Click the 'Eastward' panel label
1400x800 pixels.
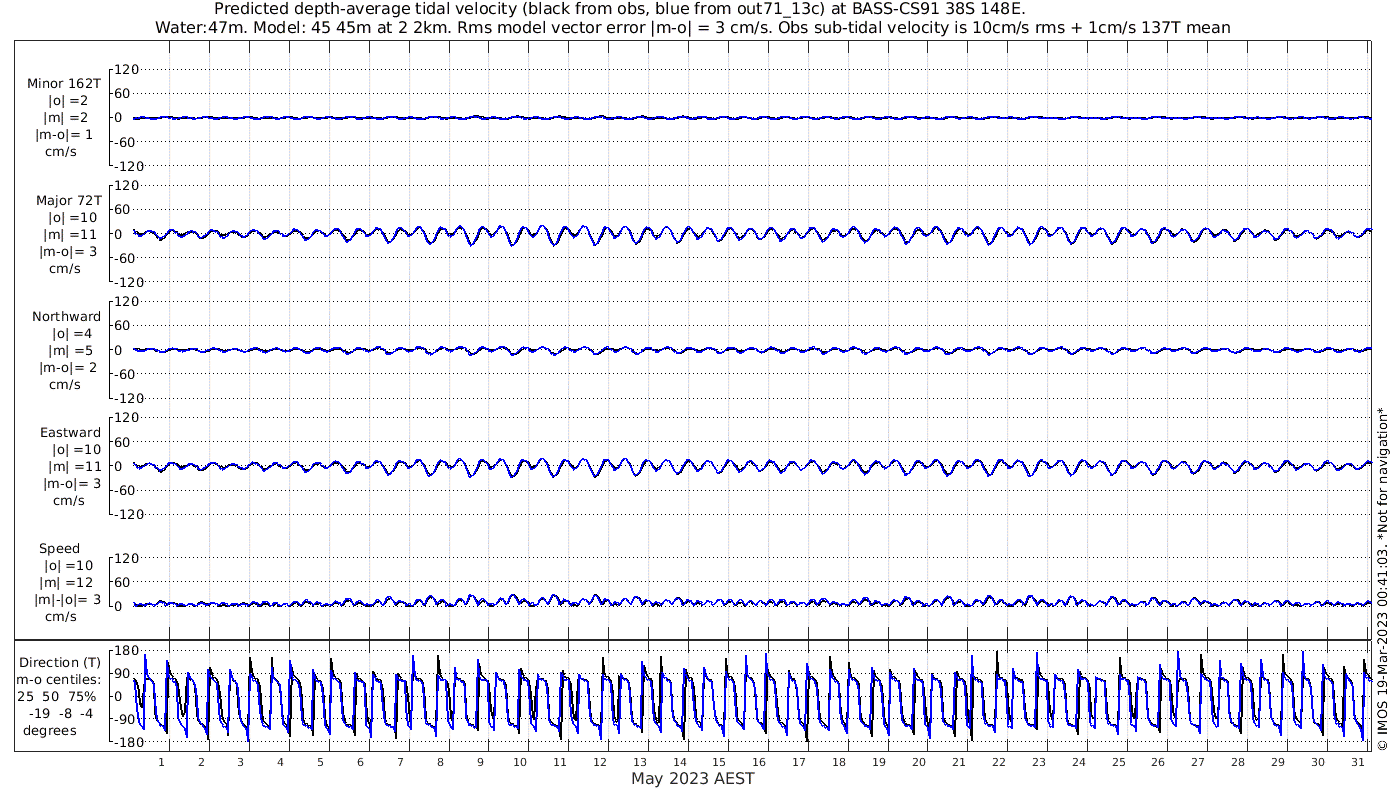point(70,432)
